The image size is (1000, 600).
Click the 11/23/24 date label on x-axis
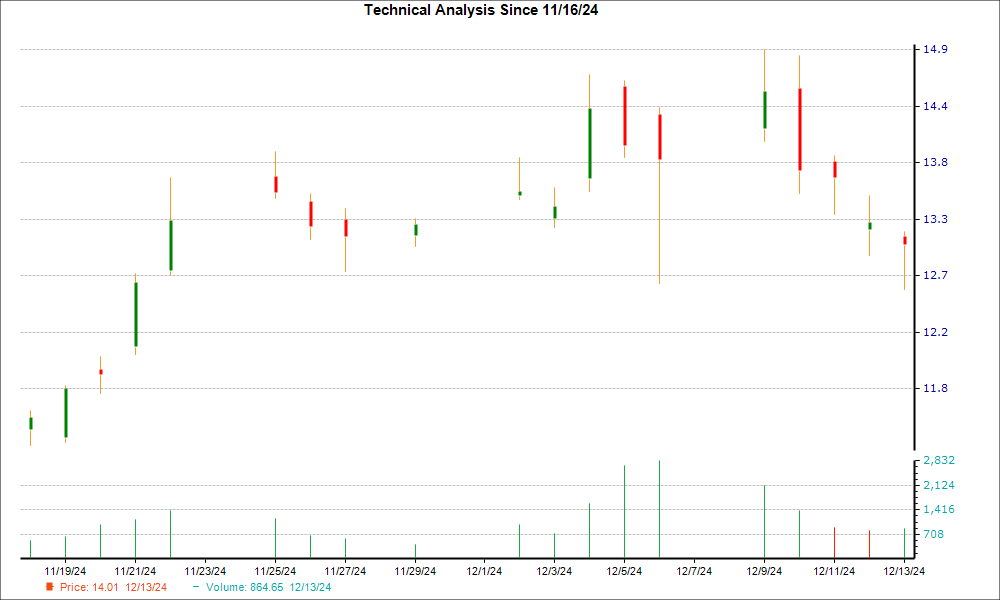[x=205, y=571]
